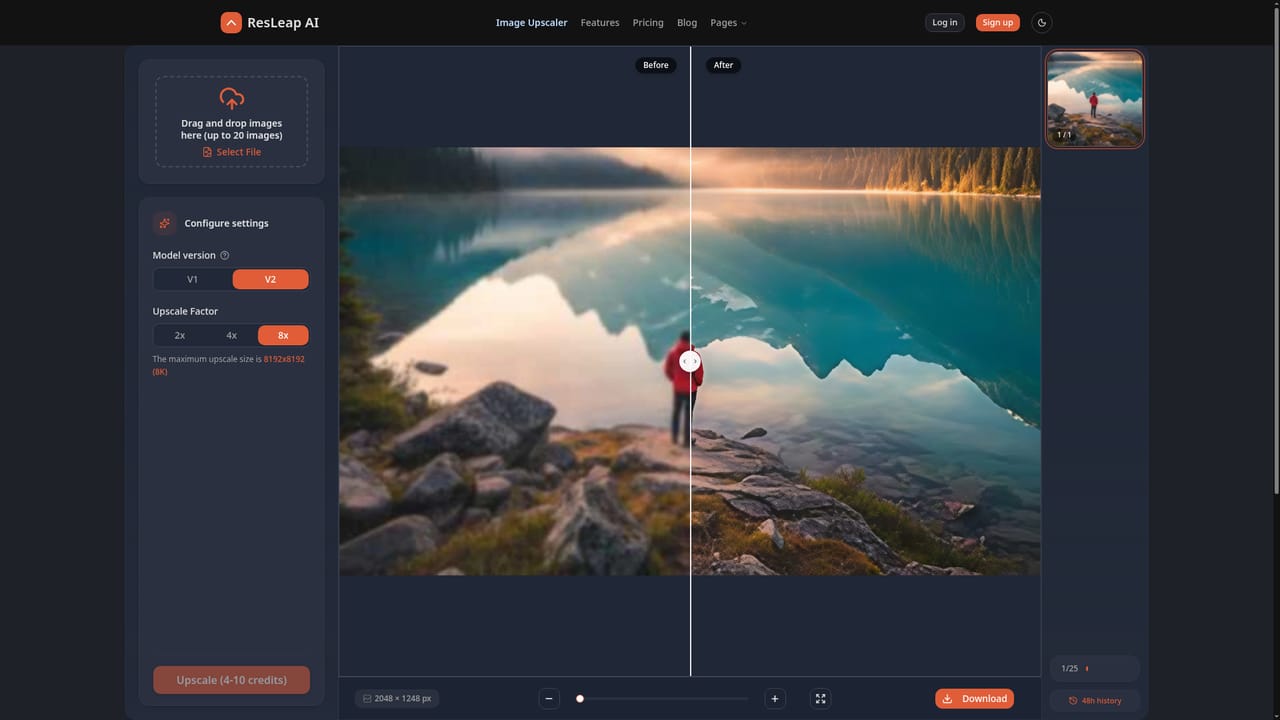
Task: Open the 48h history button
Action: pos(1095,700)
